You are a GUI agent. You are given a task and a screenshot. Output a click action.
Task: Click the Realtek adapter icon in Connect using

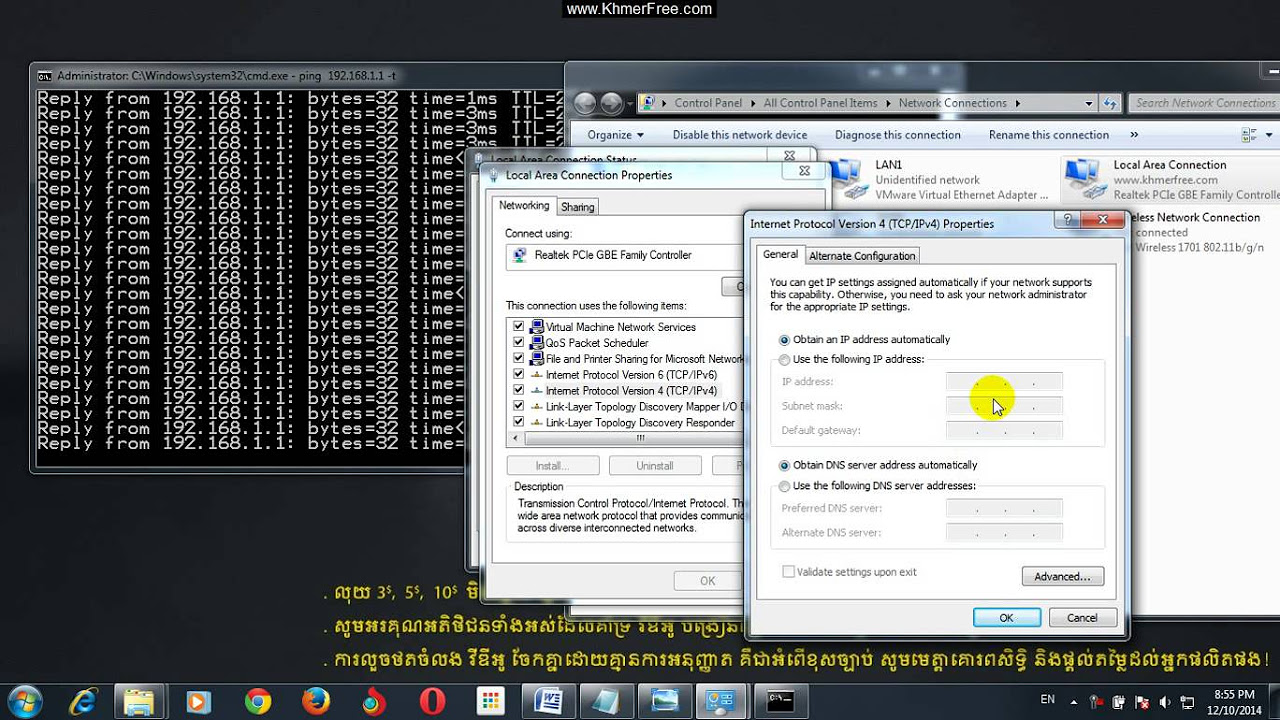click(x=520, y=255)
